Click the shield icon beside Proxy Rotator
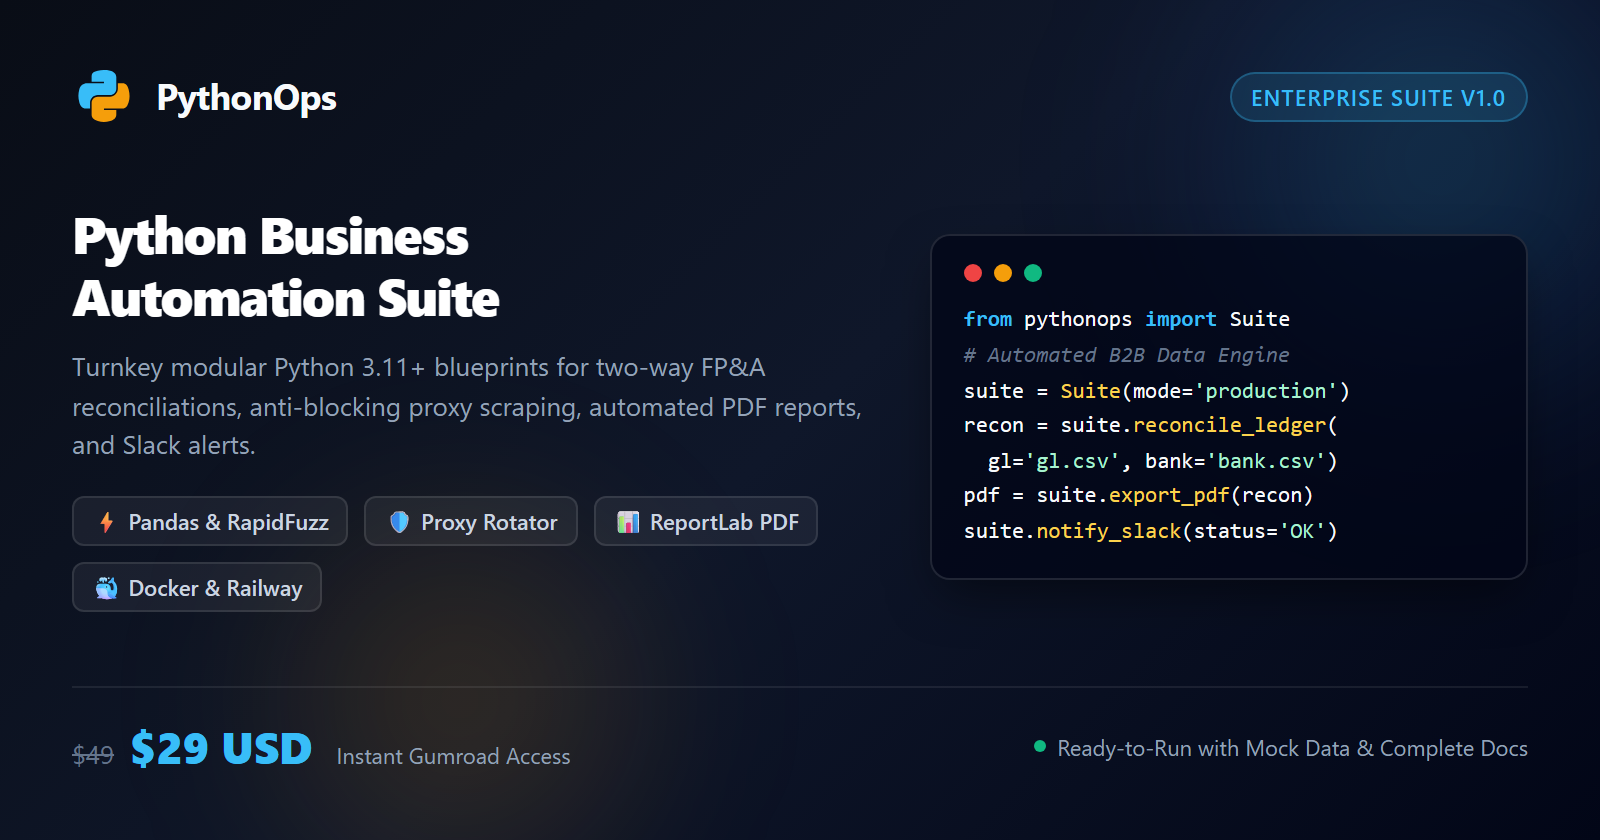The height and width of the screenshot is (840, 1600). [x=399, y=522]
